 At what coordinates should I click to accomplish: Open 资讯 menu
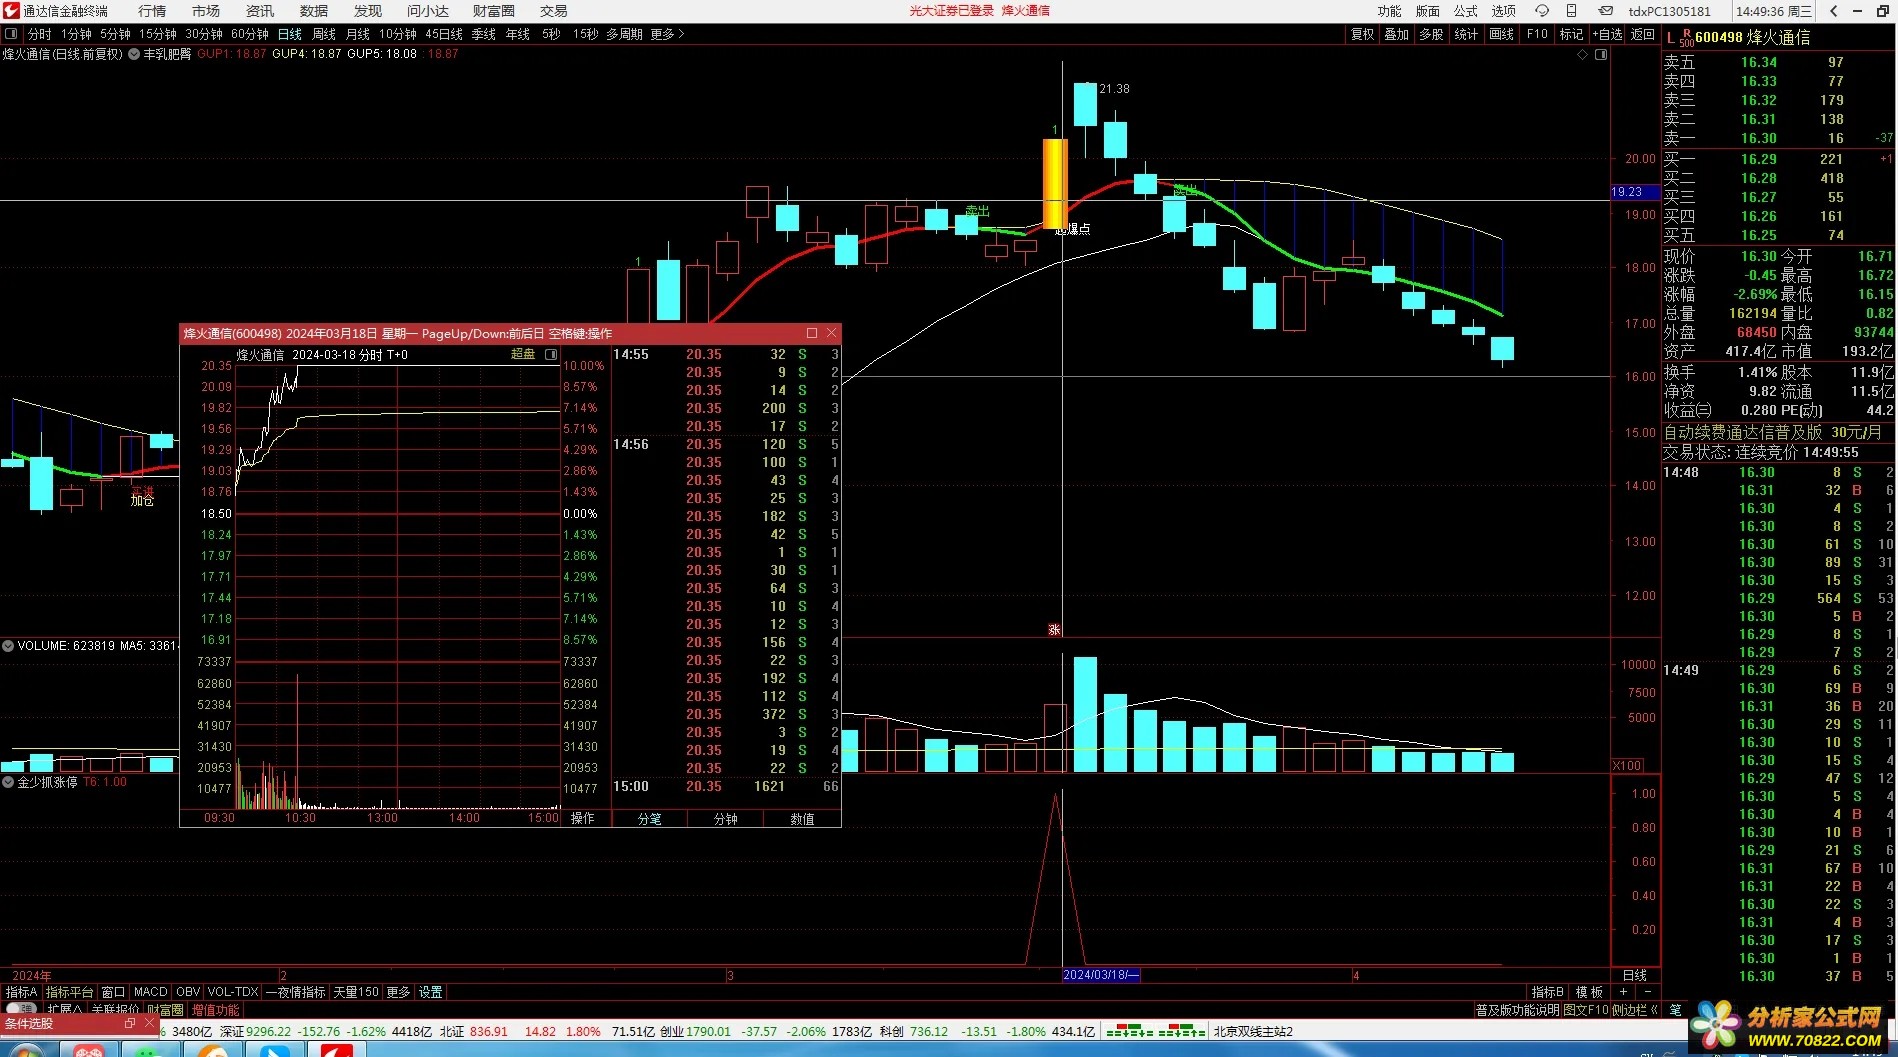(260, 11)
